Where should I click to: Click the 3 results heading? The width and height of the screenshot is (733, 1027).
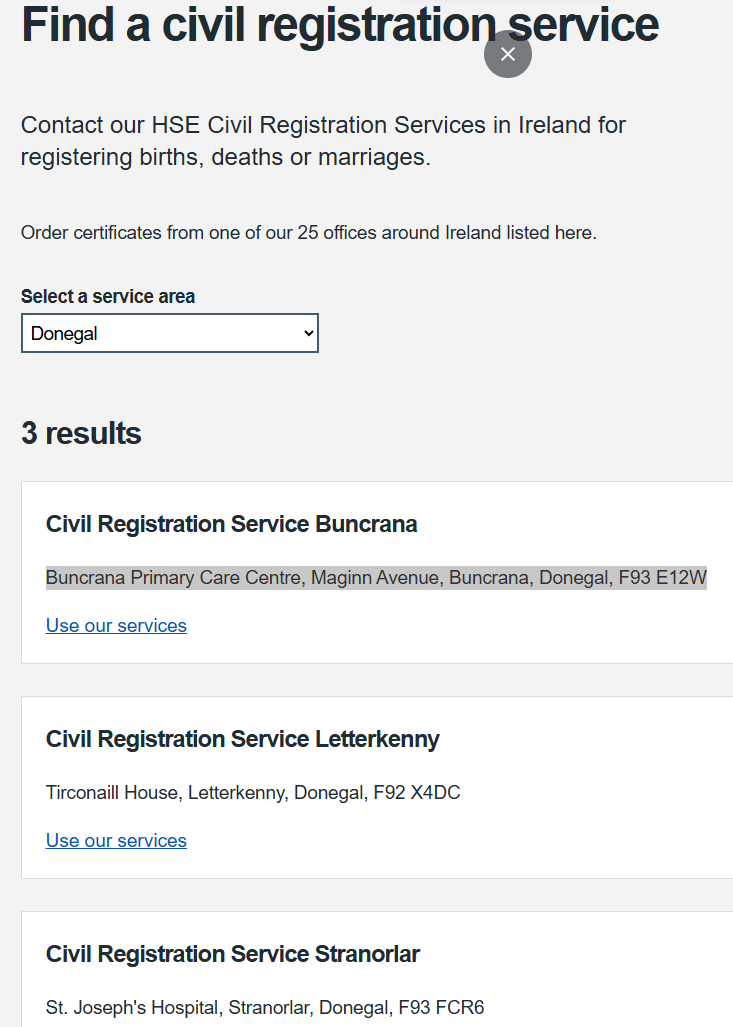(81, 433)
